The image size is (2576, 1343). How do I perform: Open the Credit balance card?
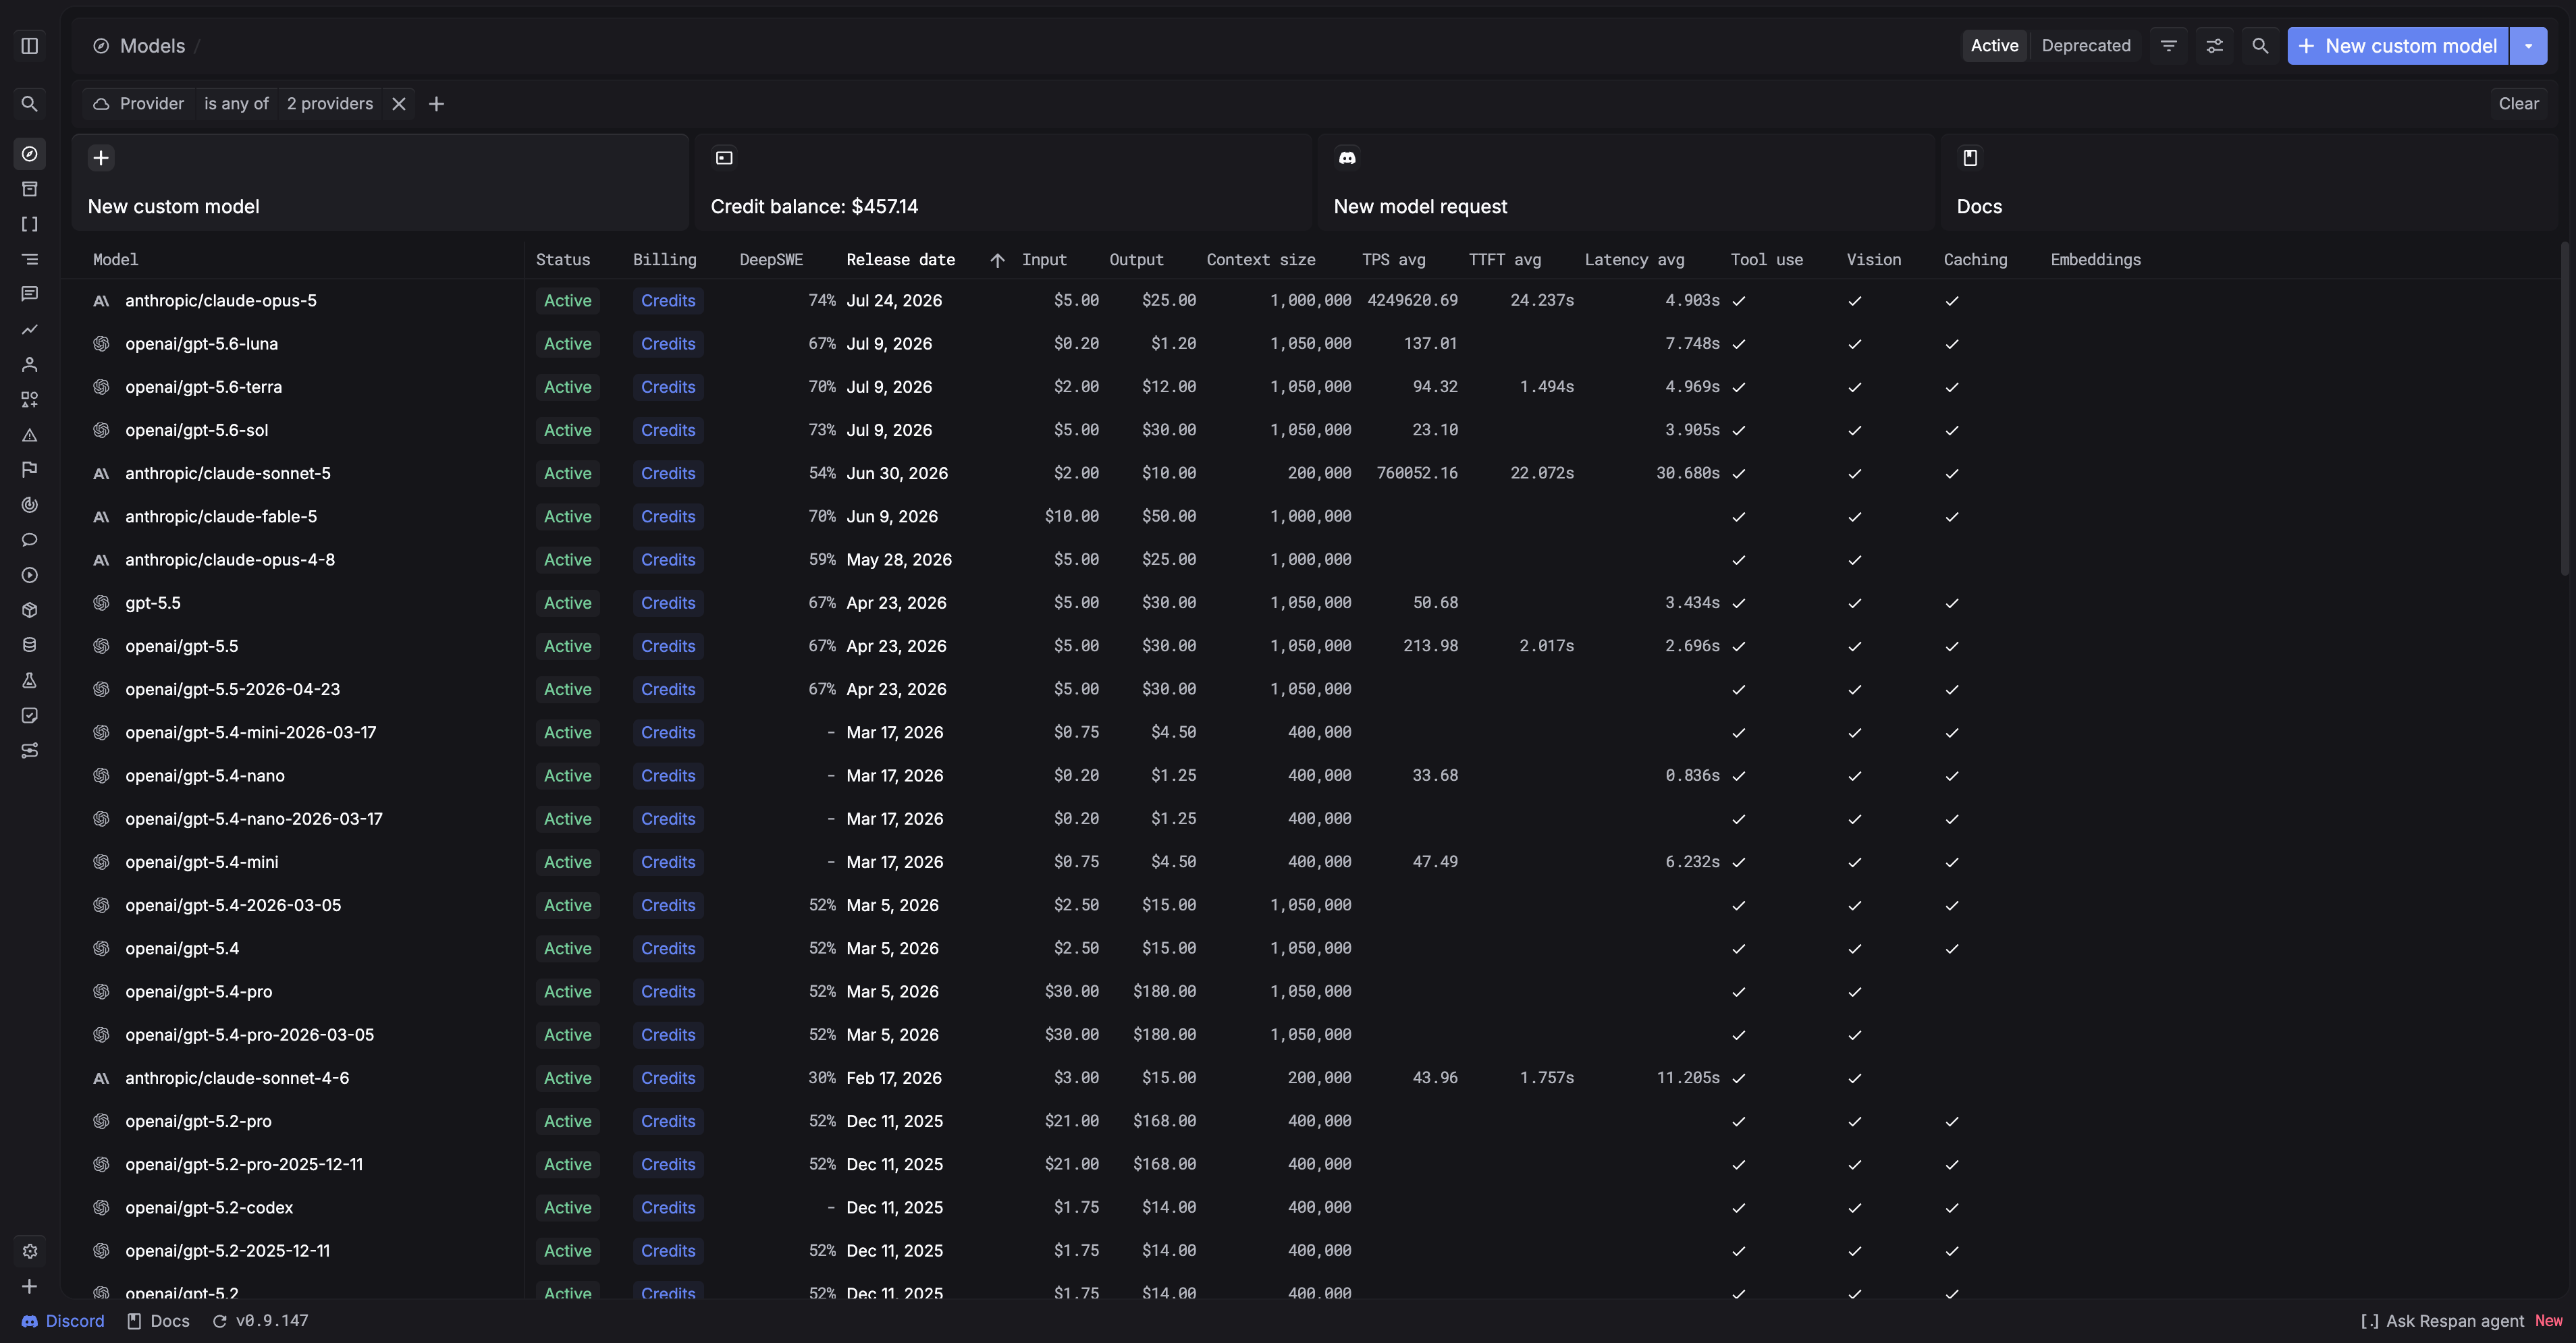(x=1003, y=182)
